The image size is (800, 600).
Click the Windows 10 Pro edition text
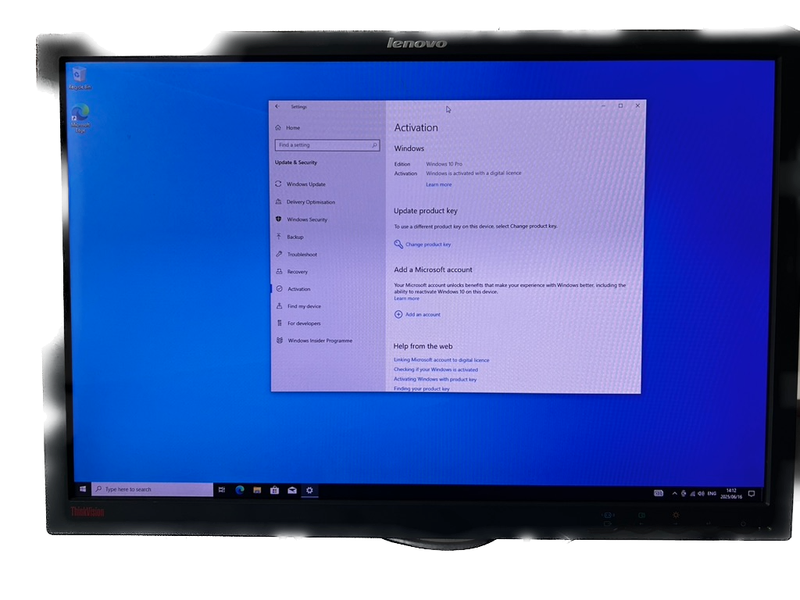[x=444, y=164]
